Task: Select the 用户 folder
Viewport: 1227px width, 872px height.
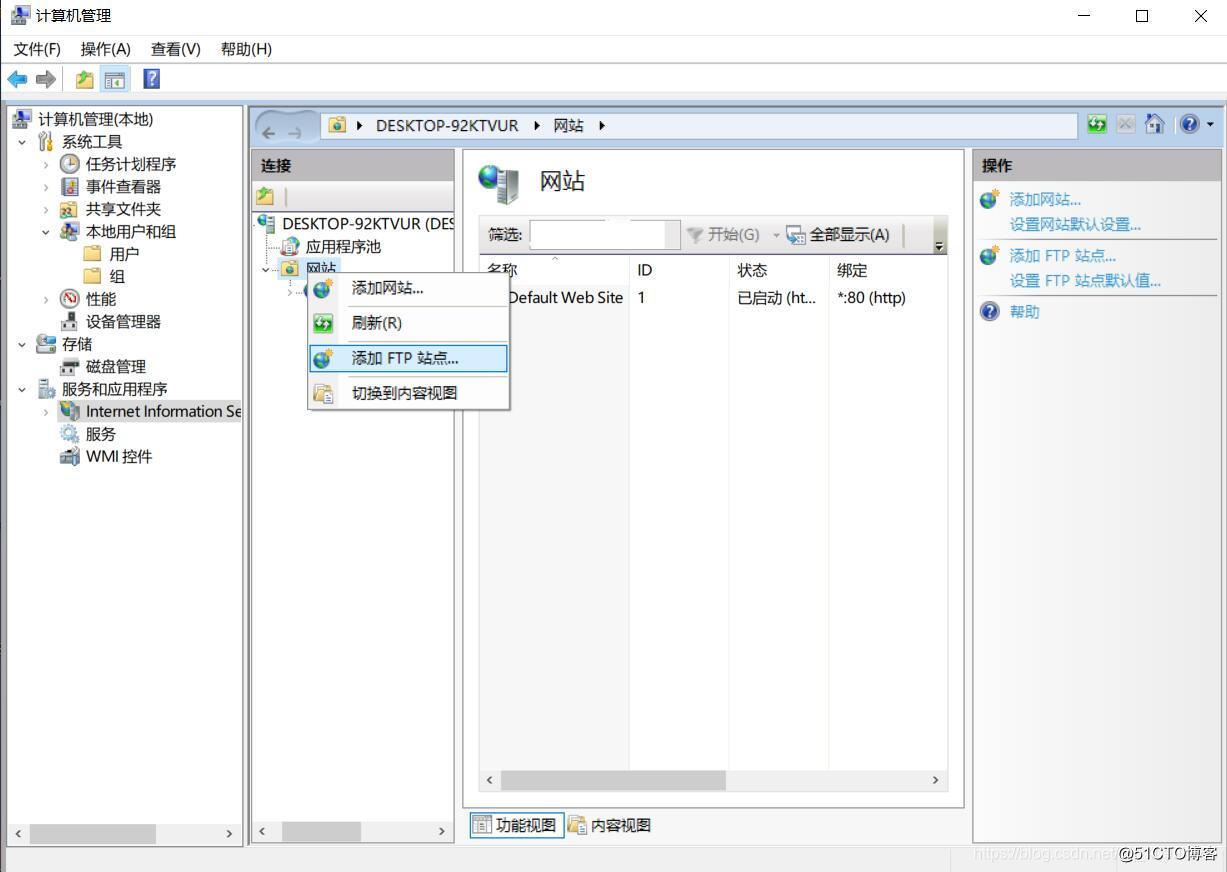Action: coord(124,254)
